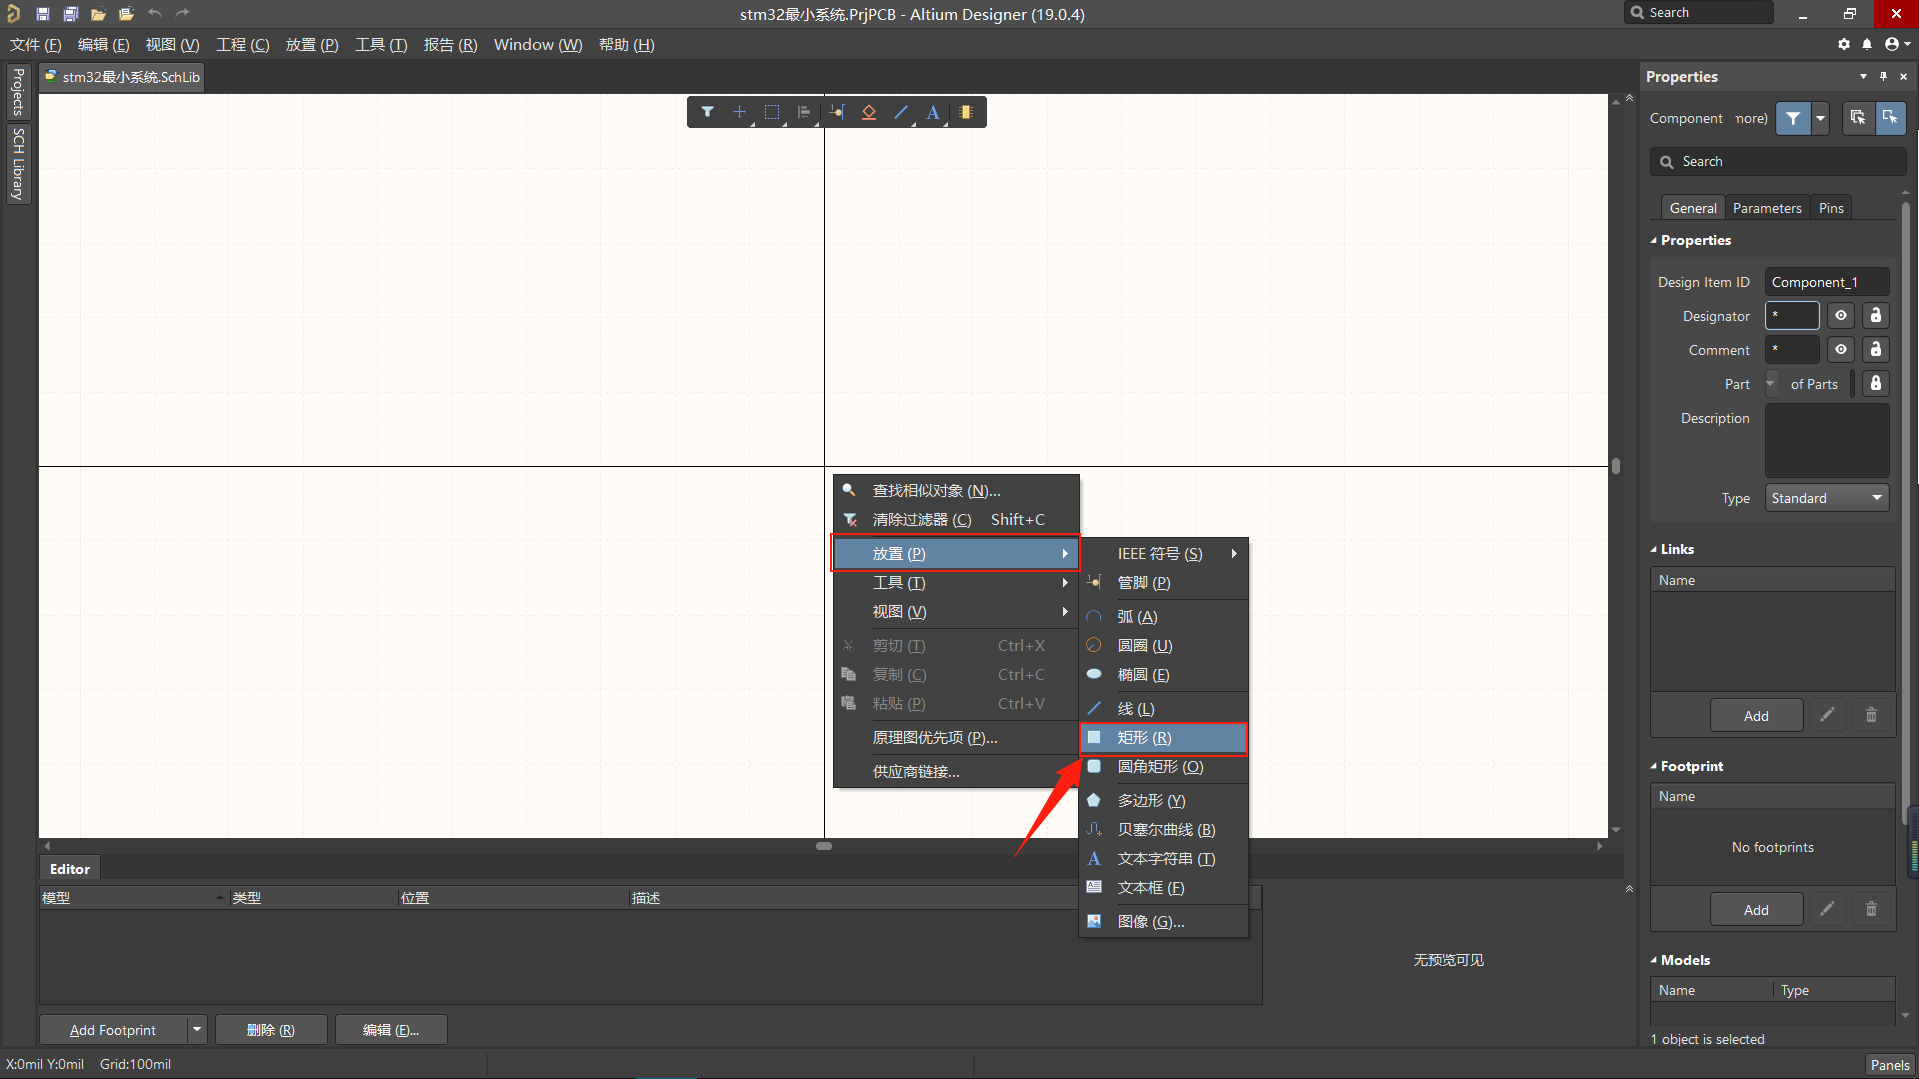1919x1079 pixels.
Task: Open the SCH Library side panel tab
Action: (x=17, y=164)
